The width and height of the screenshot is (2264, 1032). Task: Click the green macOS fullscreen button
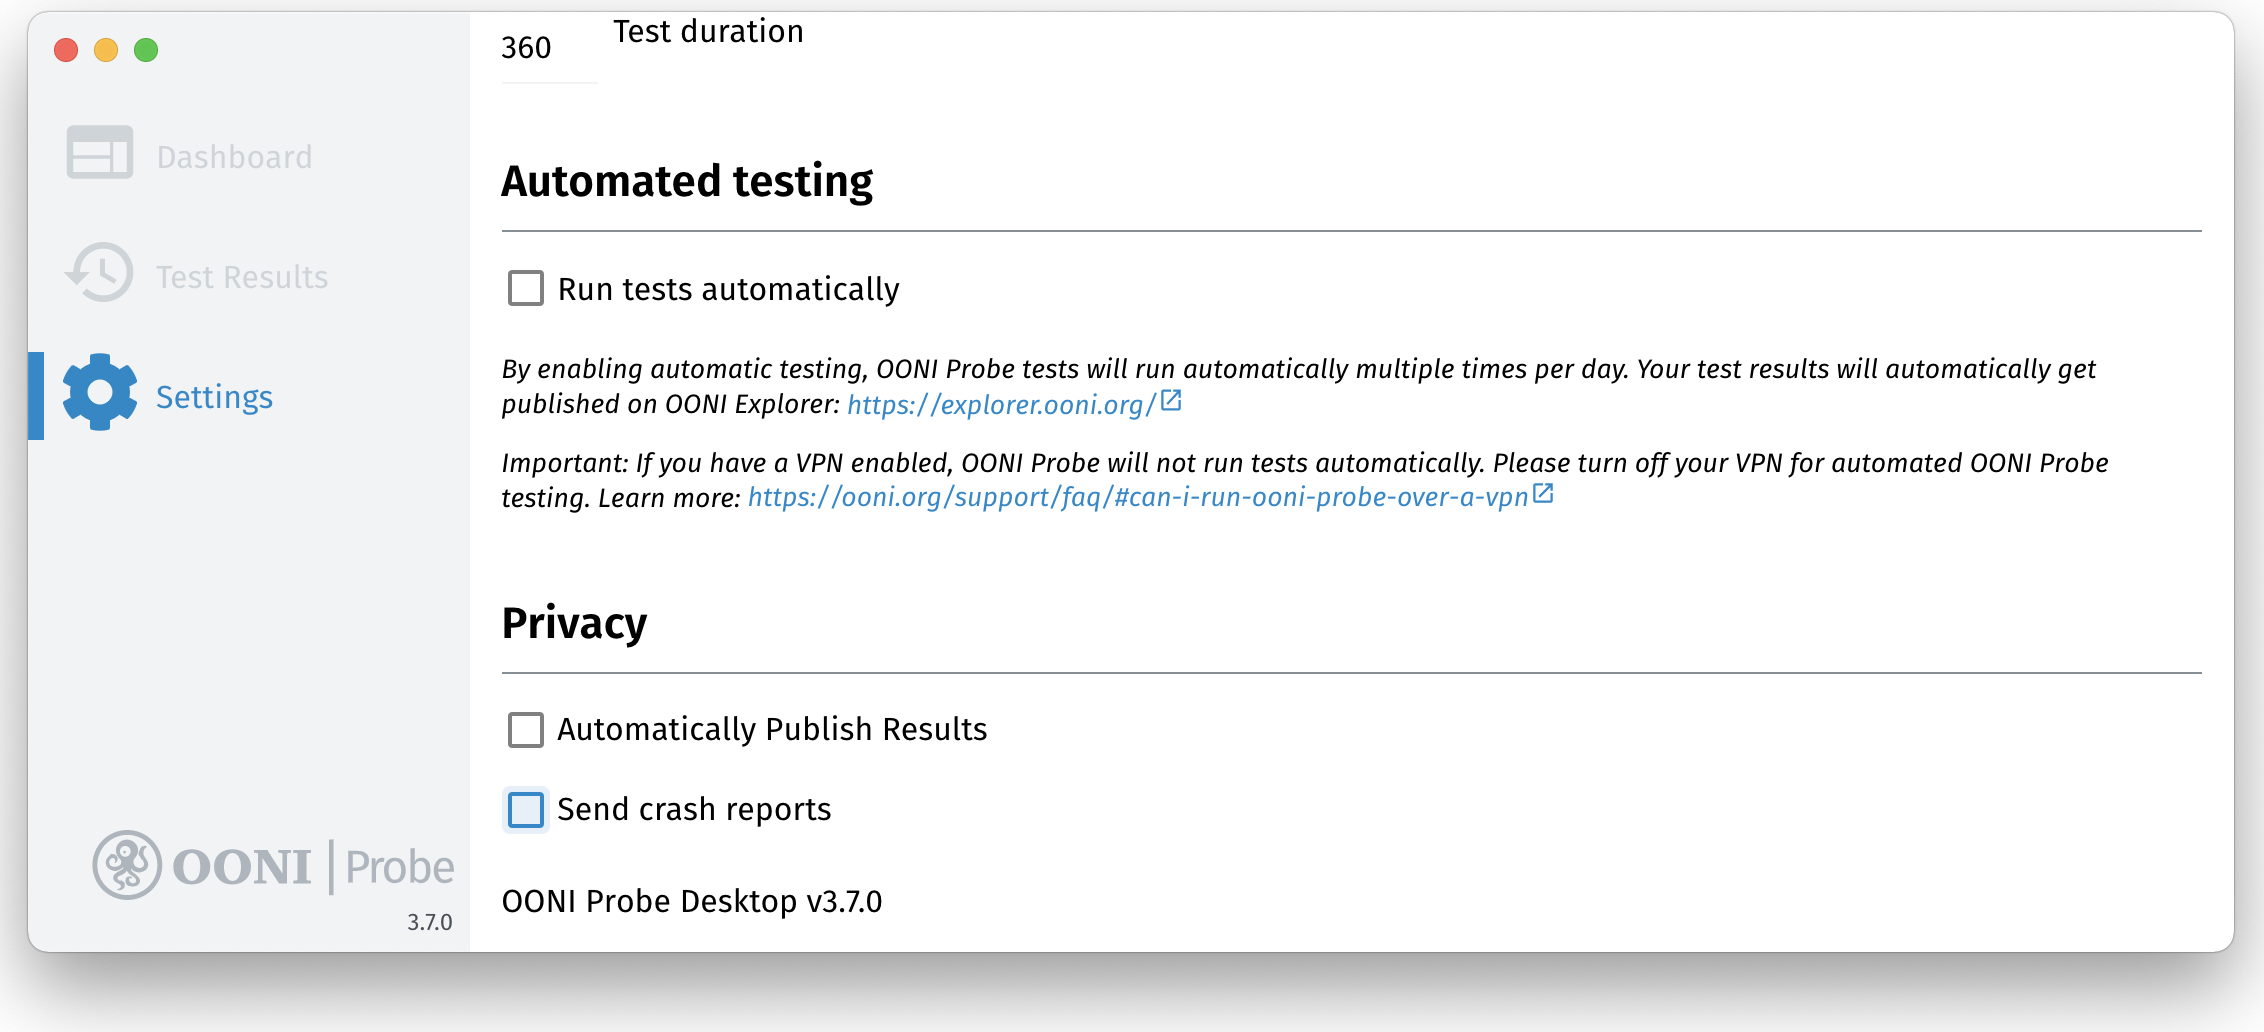click(x=146, y=50)
